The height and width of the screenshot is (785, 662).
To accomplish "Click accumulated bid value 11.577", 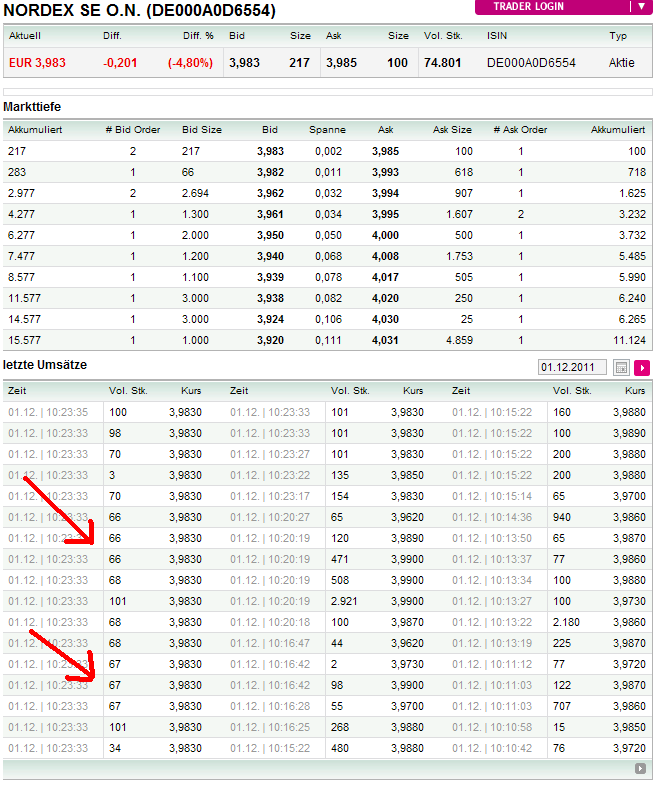I will (x=25, y=298).
